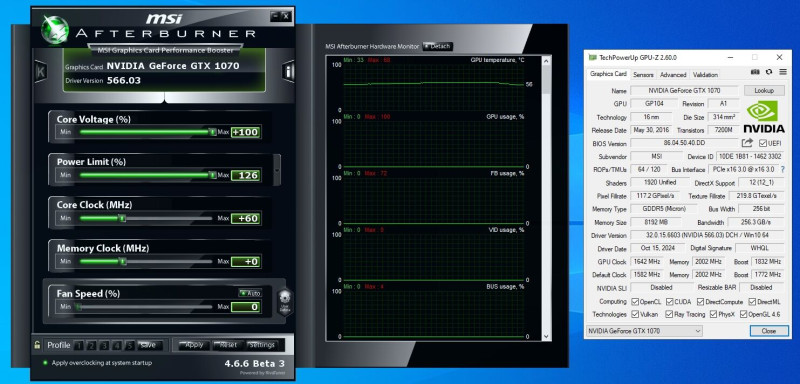The image size is (800, 384).
Task: Open Kombustor via the K side button
Action: click(x=40, y=71)
